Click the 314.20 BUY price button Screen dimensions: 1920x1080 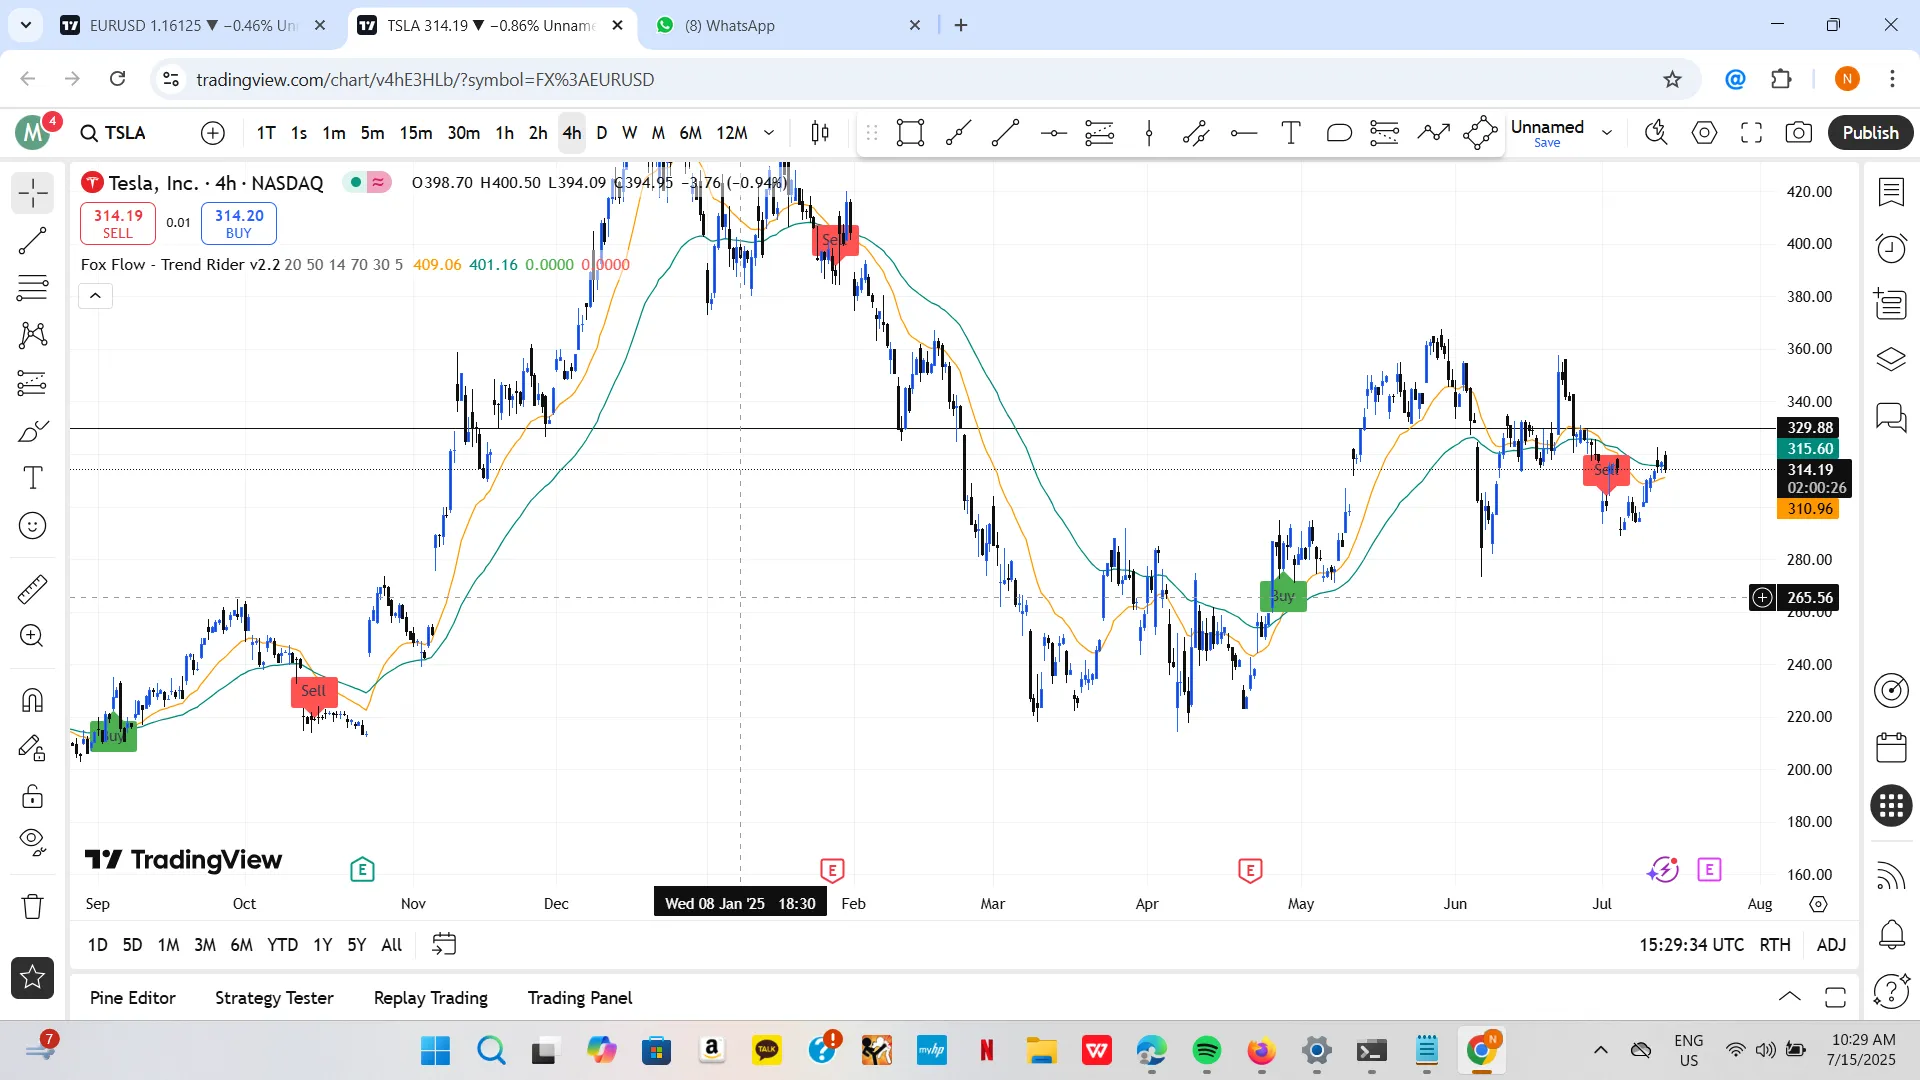click(x=239, y=223)
